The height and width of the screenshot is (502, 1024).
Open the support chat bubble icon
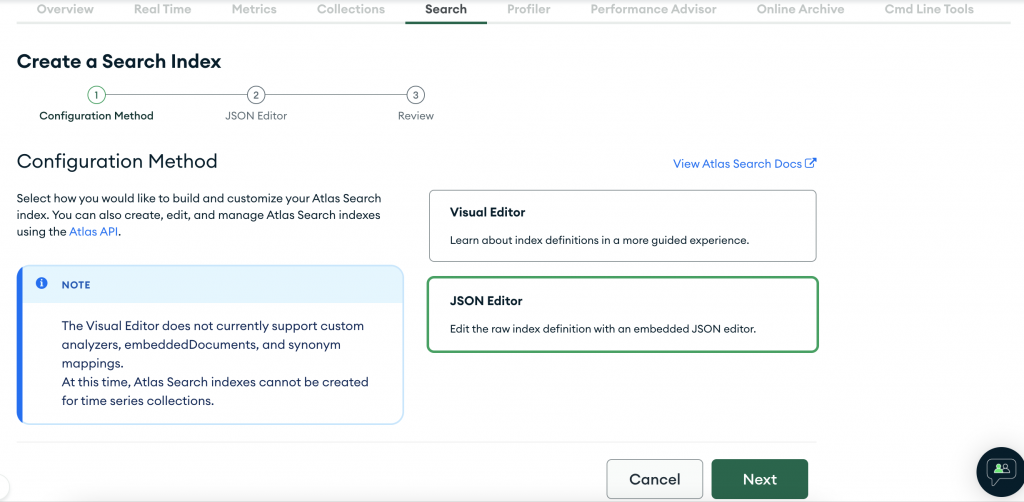pos(1000,471)
